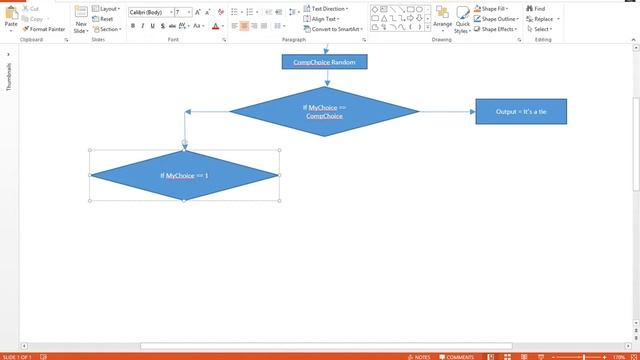640x360 pixels.
Task: Select the Output = It's a tie rectangle
Action: coord(521,111)
